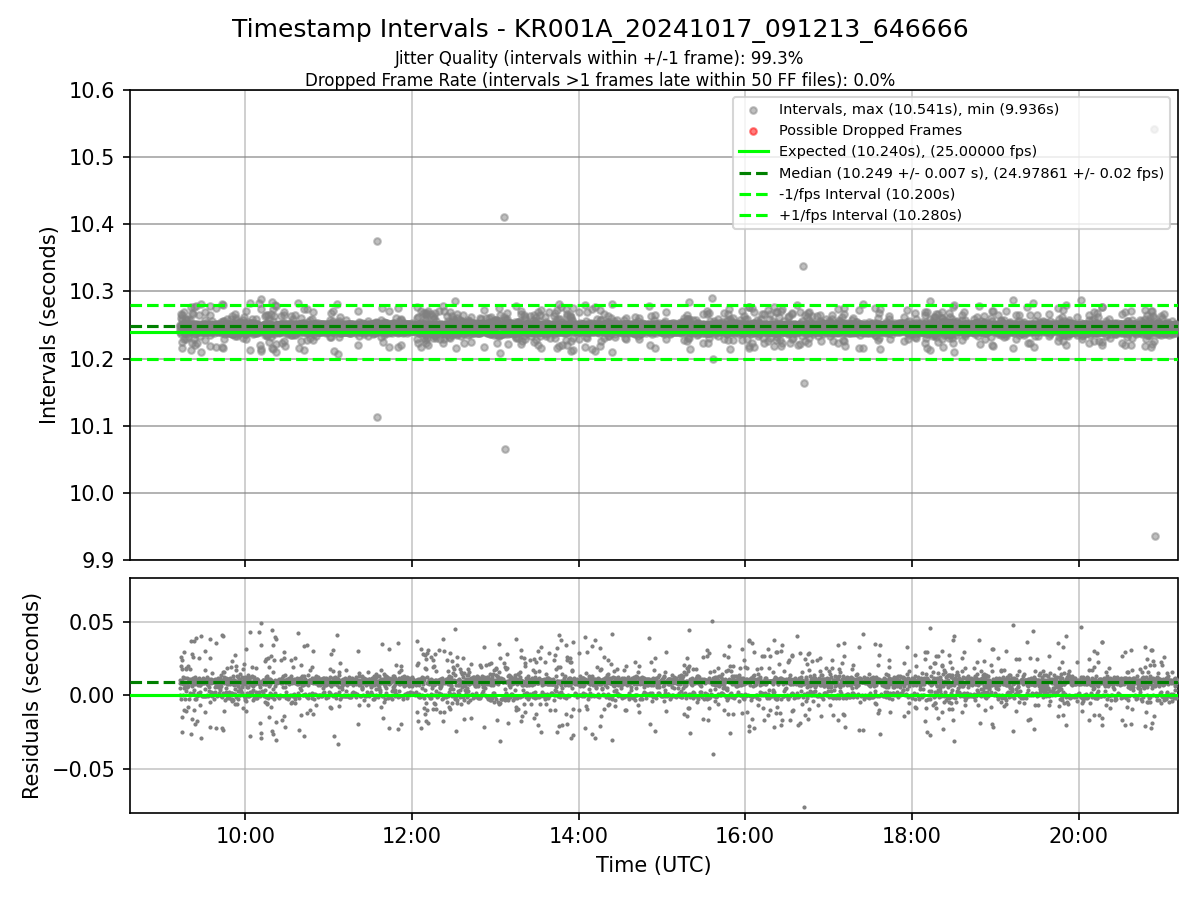Click the legend entry 'Possible Dropped Frames'

(x=870, y=130)
